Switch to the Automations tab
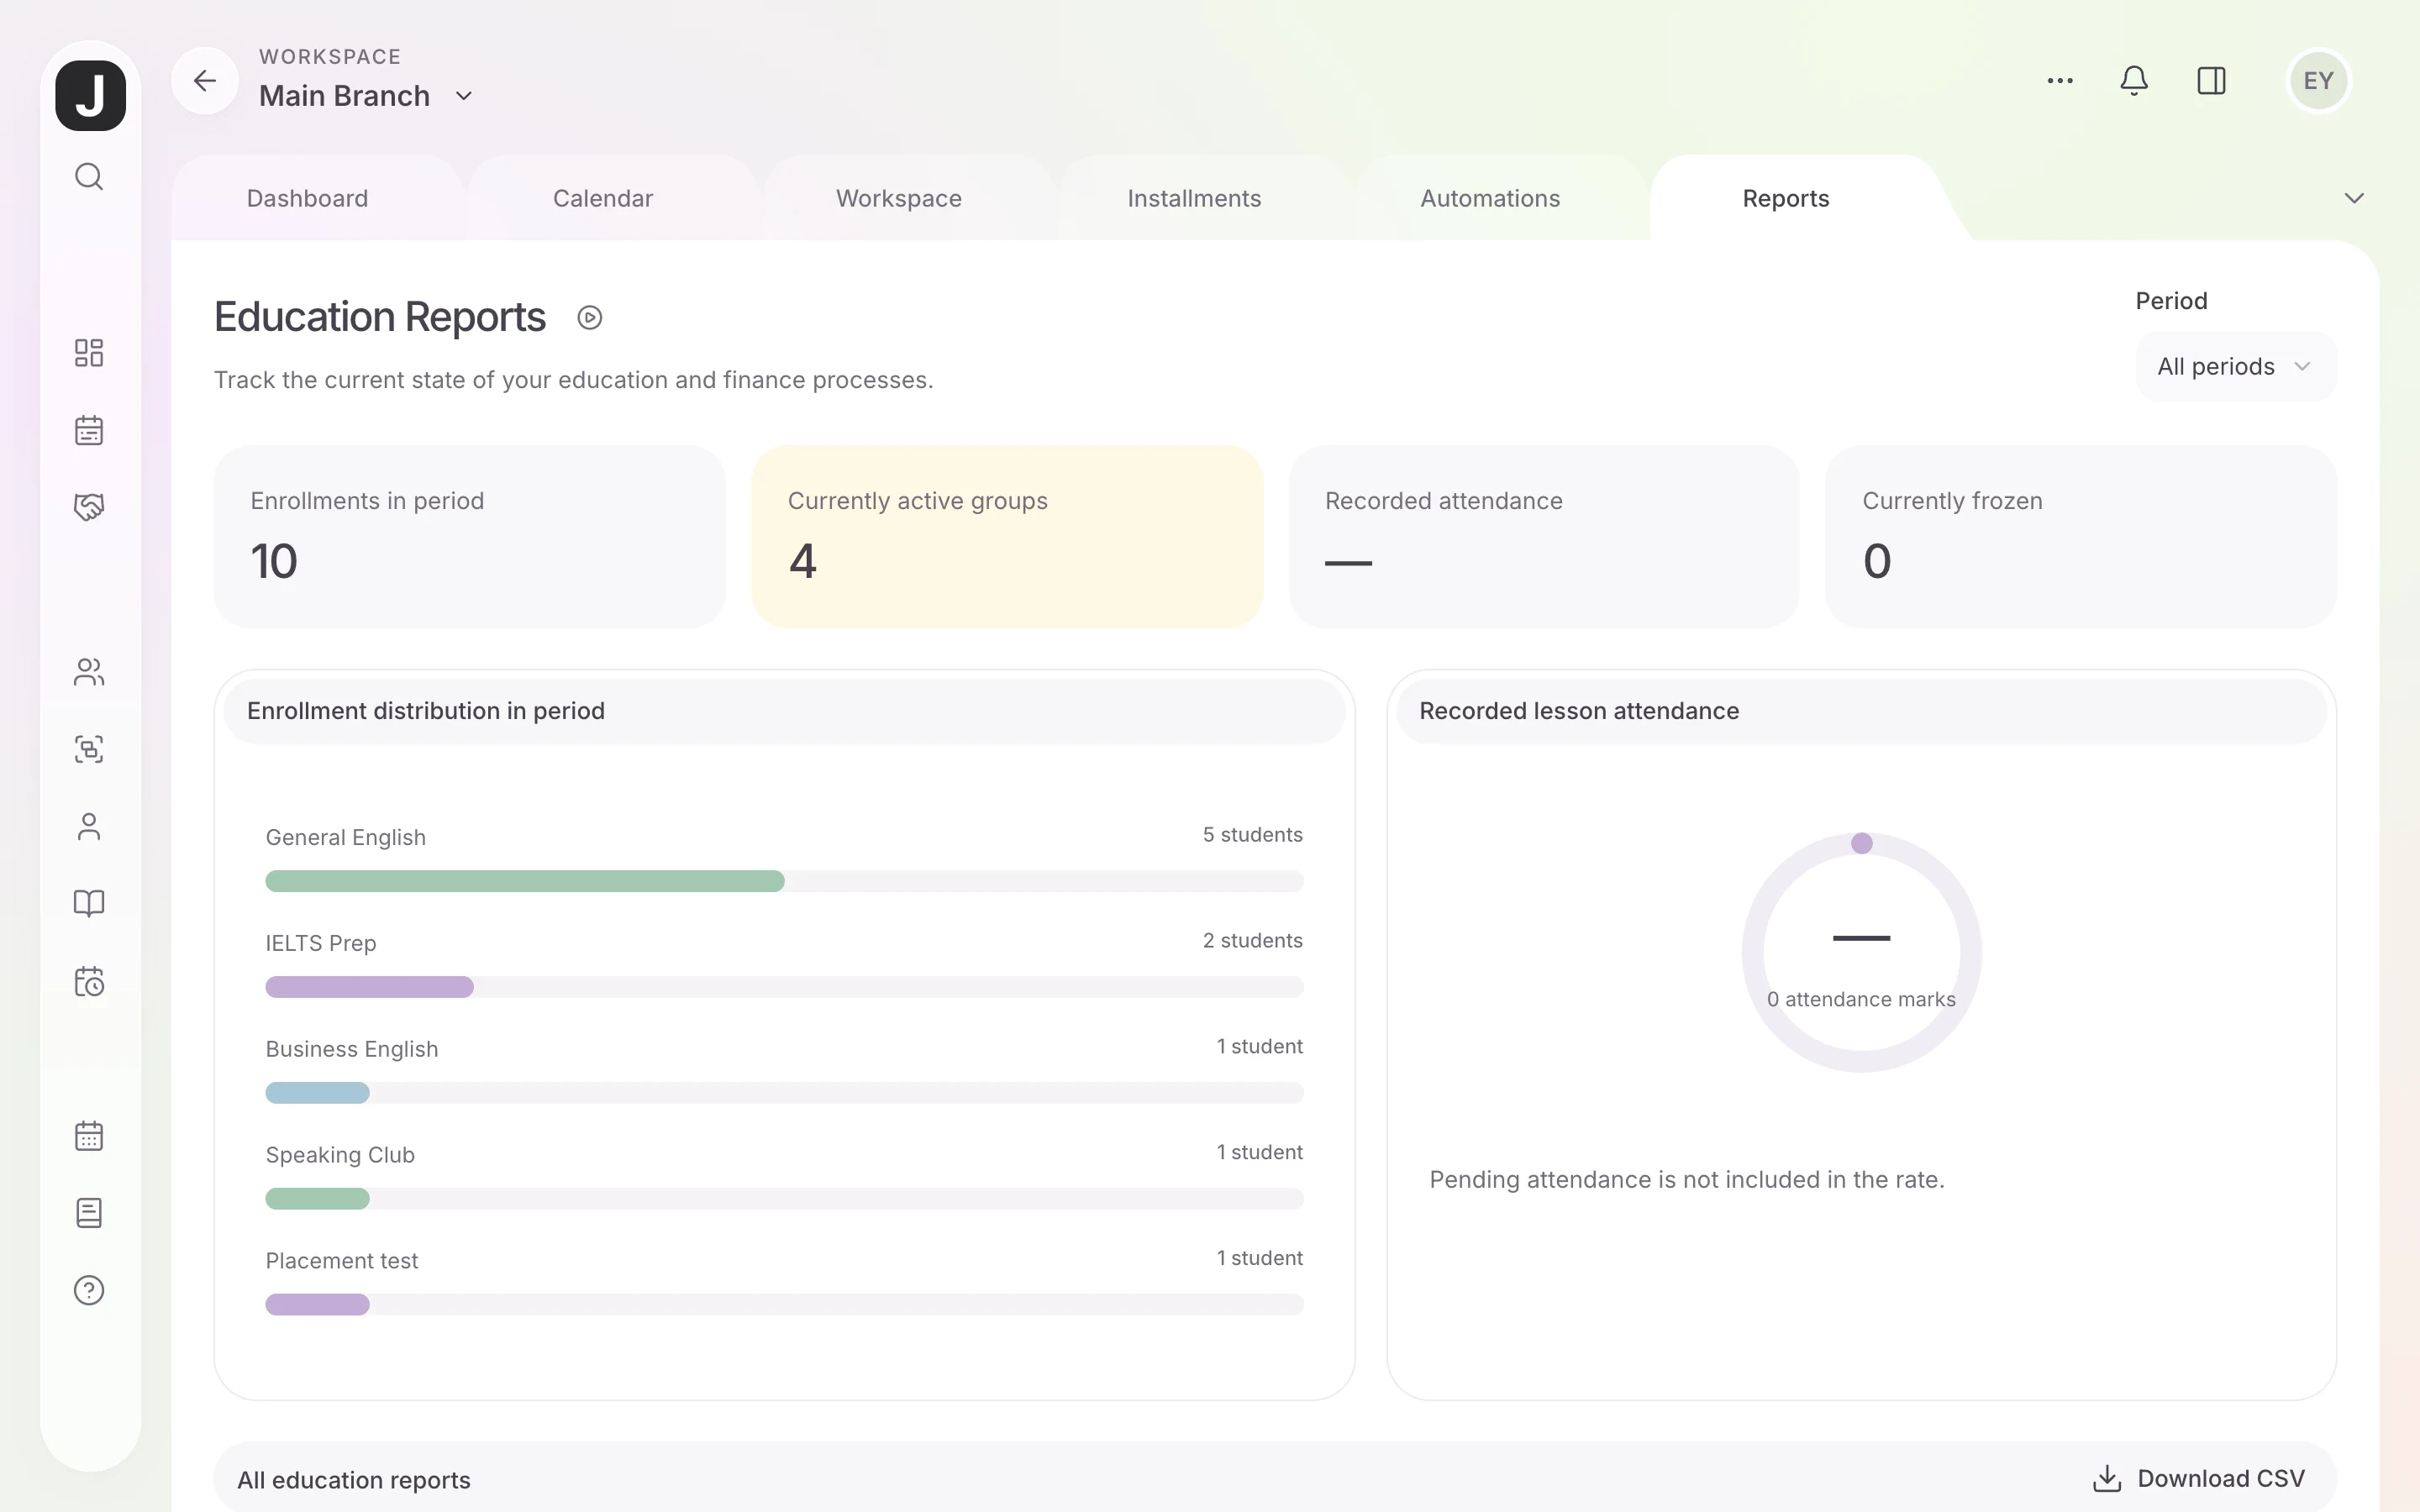Screen dimensions: 2420x1512 pos(1490,198)
